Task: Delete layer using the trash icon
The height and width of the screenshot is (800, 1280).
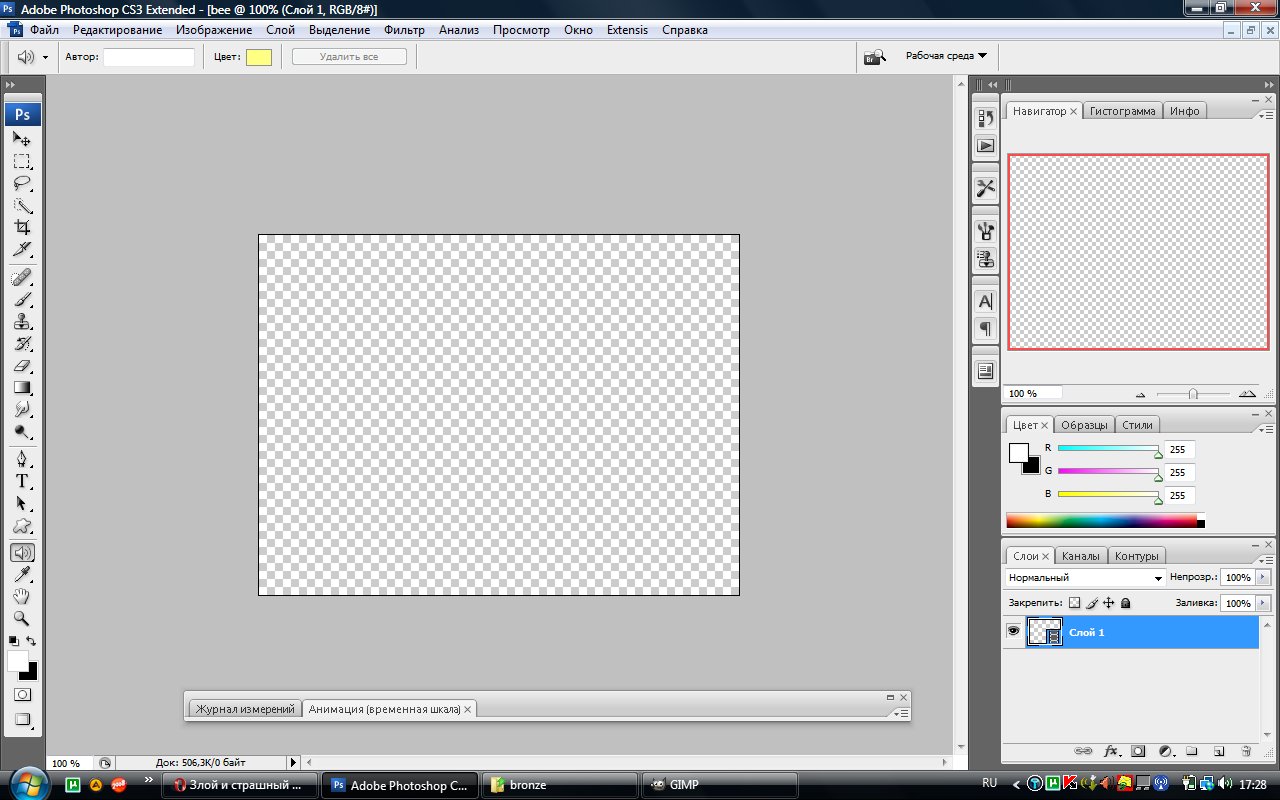Action: [1246, 750]
